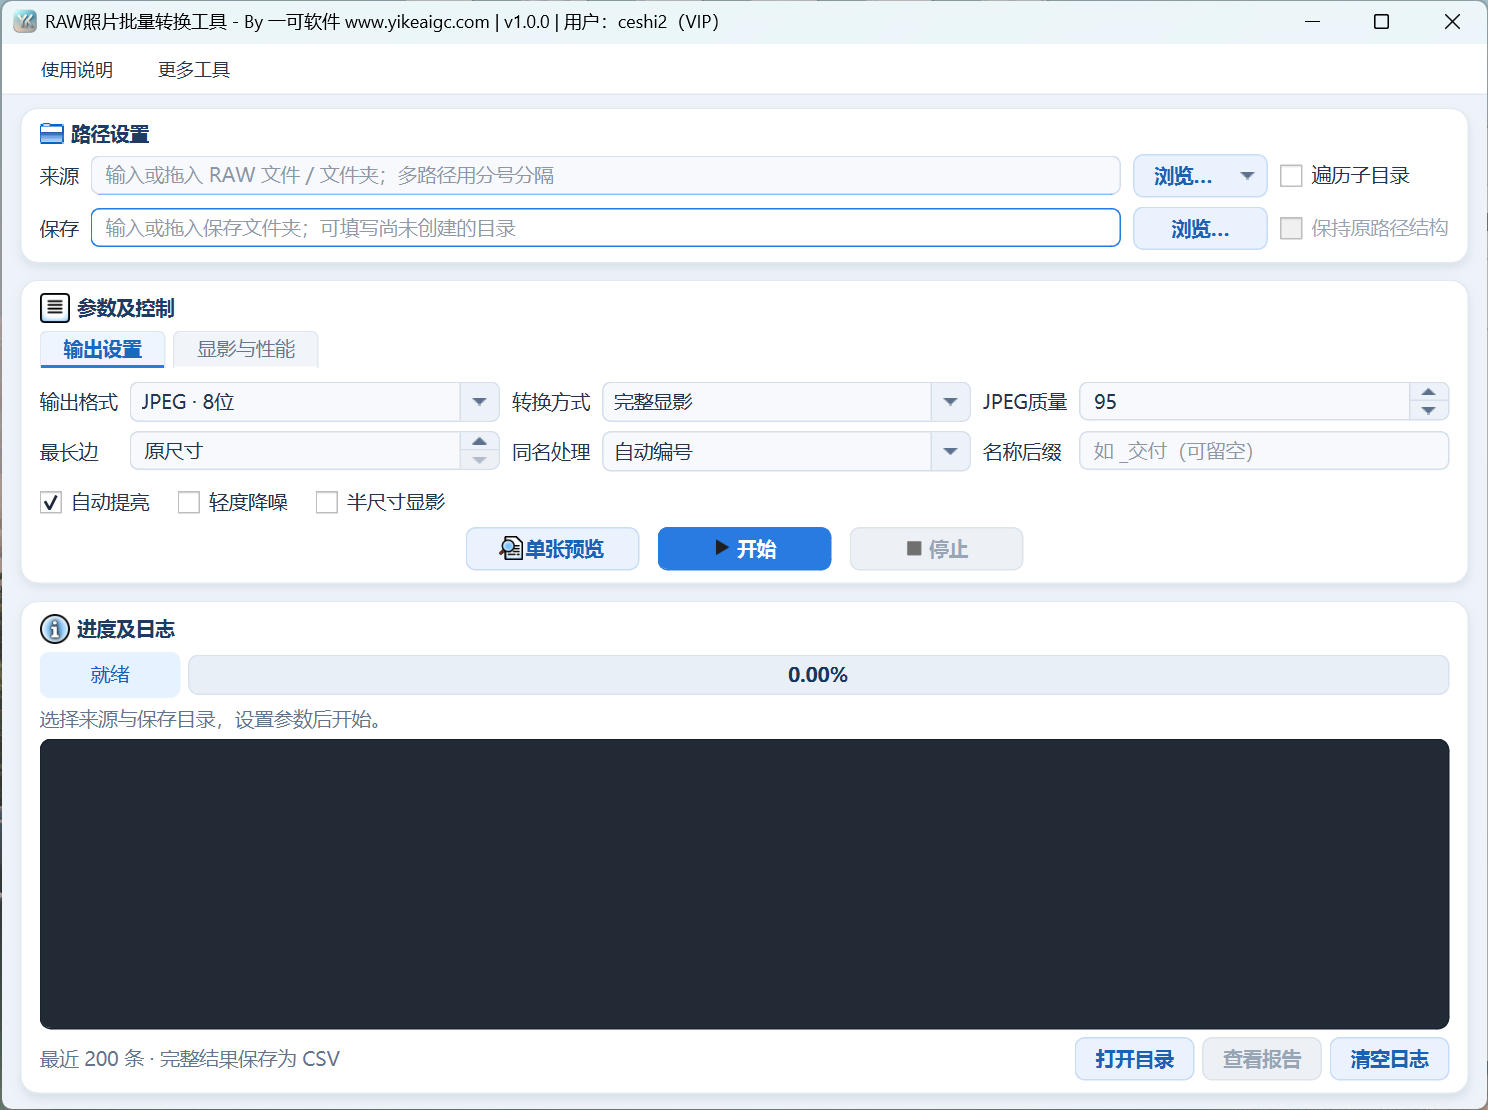
Task: Click the app logo icon in title bar
Action: coord(24,21)
